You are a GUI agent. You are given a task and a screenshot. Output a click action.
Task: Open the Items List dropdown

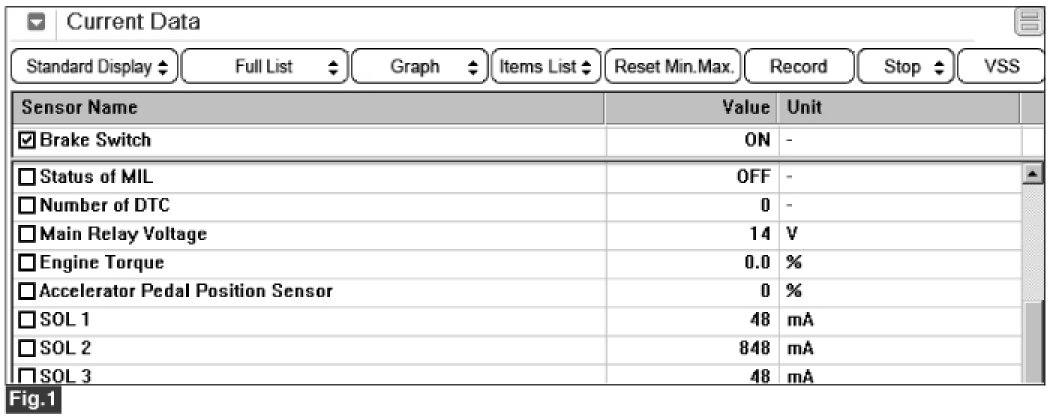pyautogui.click(x=546, y=67)
